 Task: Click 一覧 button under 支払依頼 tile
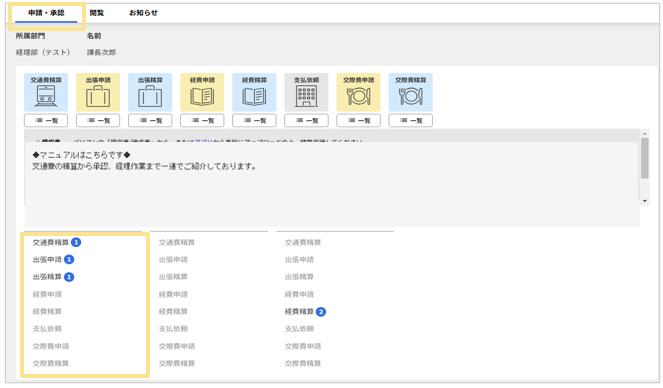(306, 120)
